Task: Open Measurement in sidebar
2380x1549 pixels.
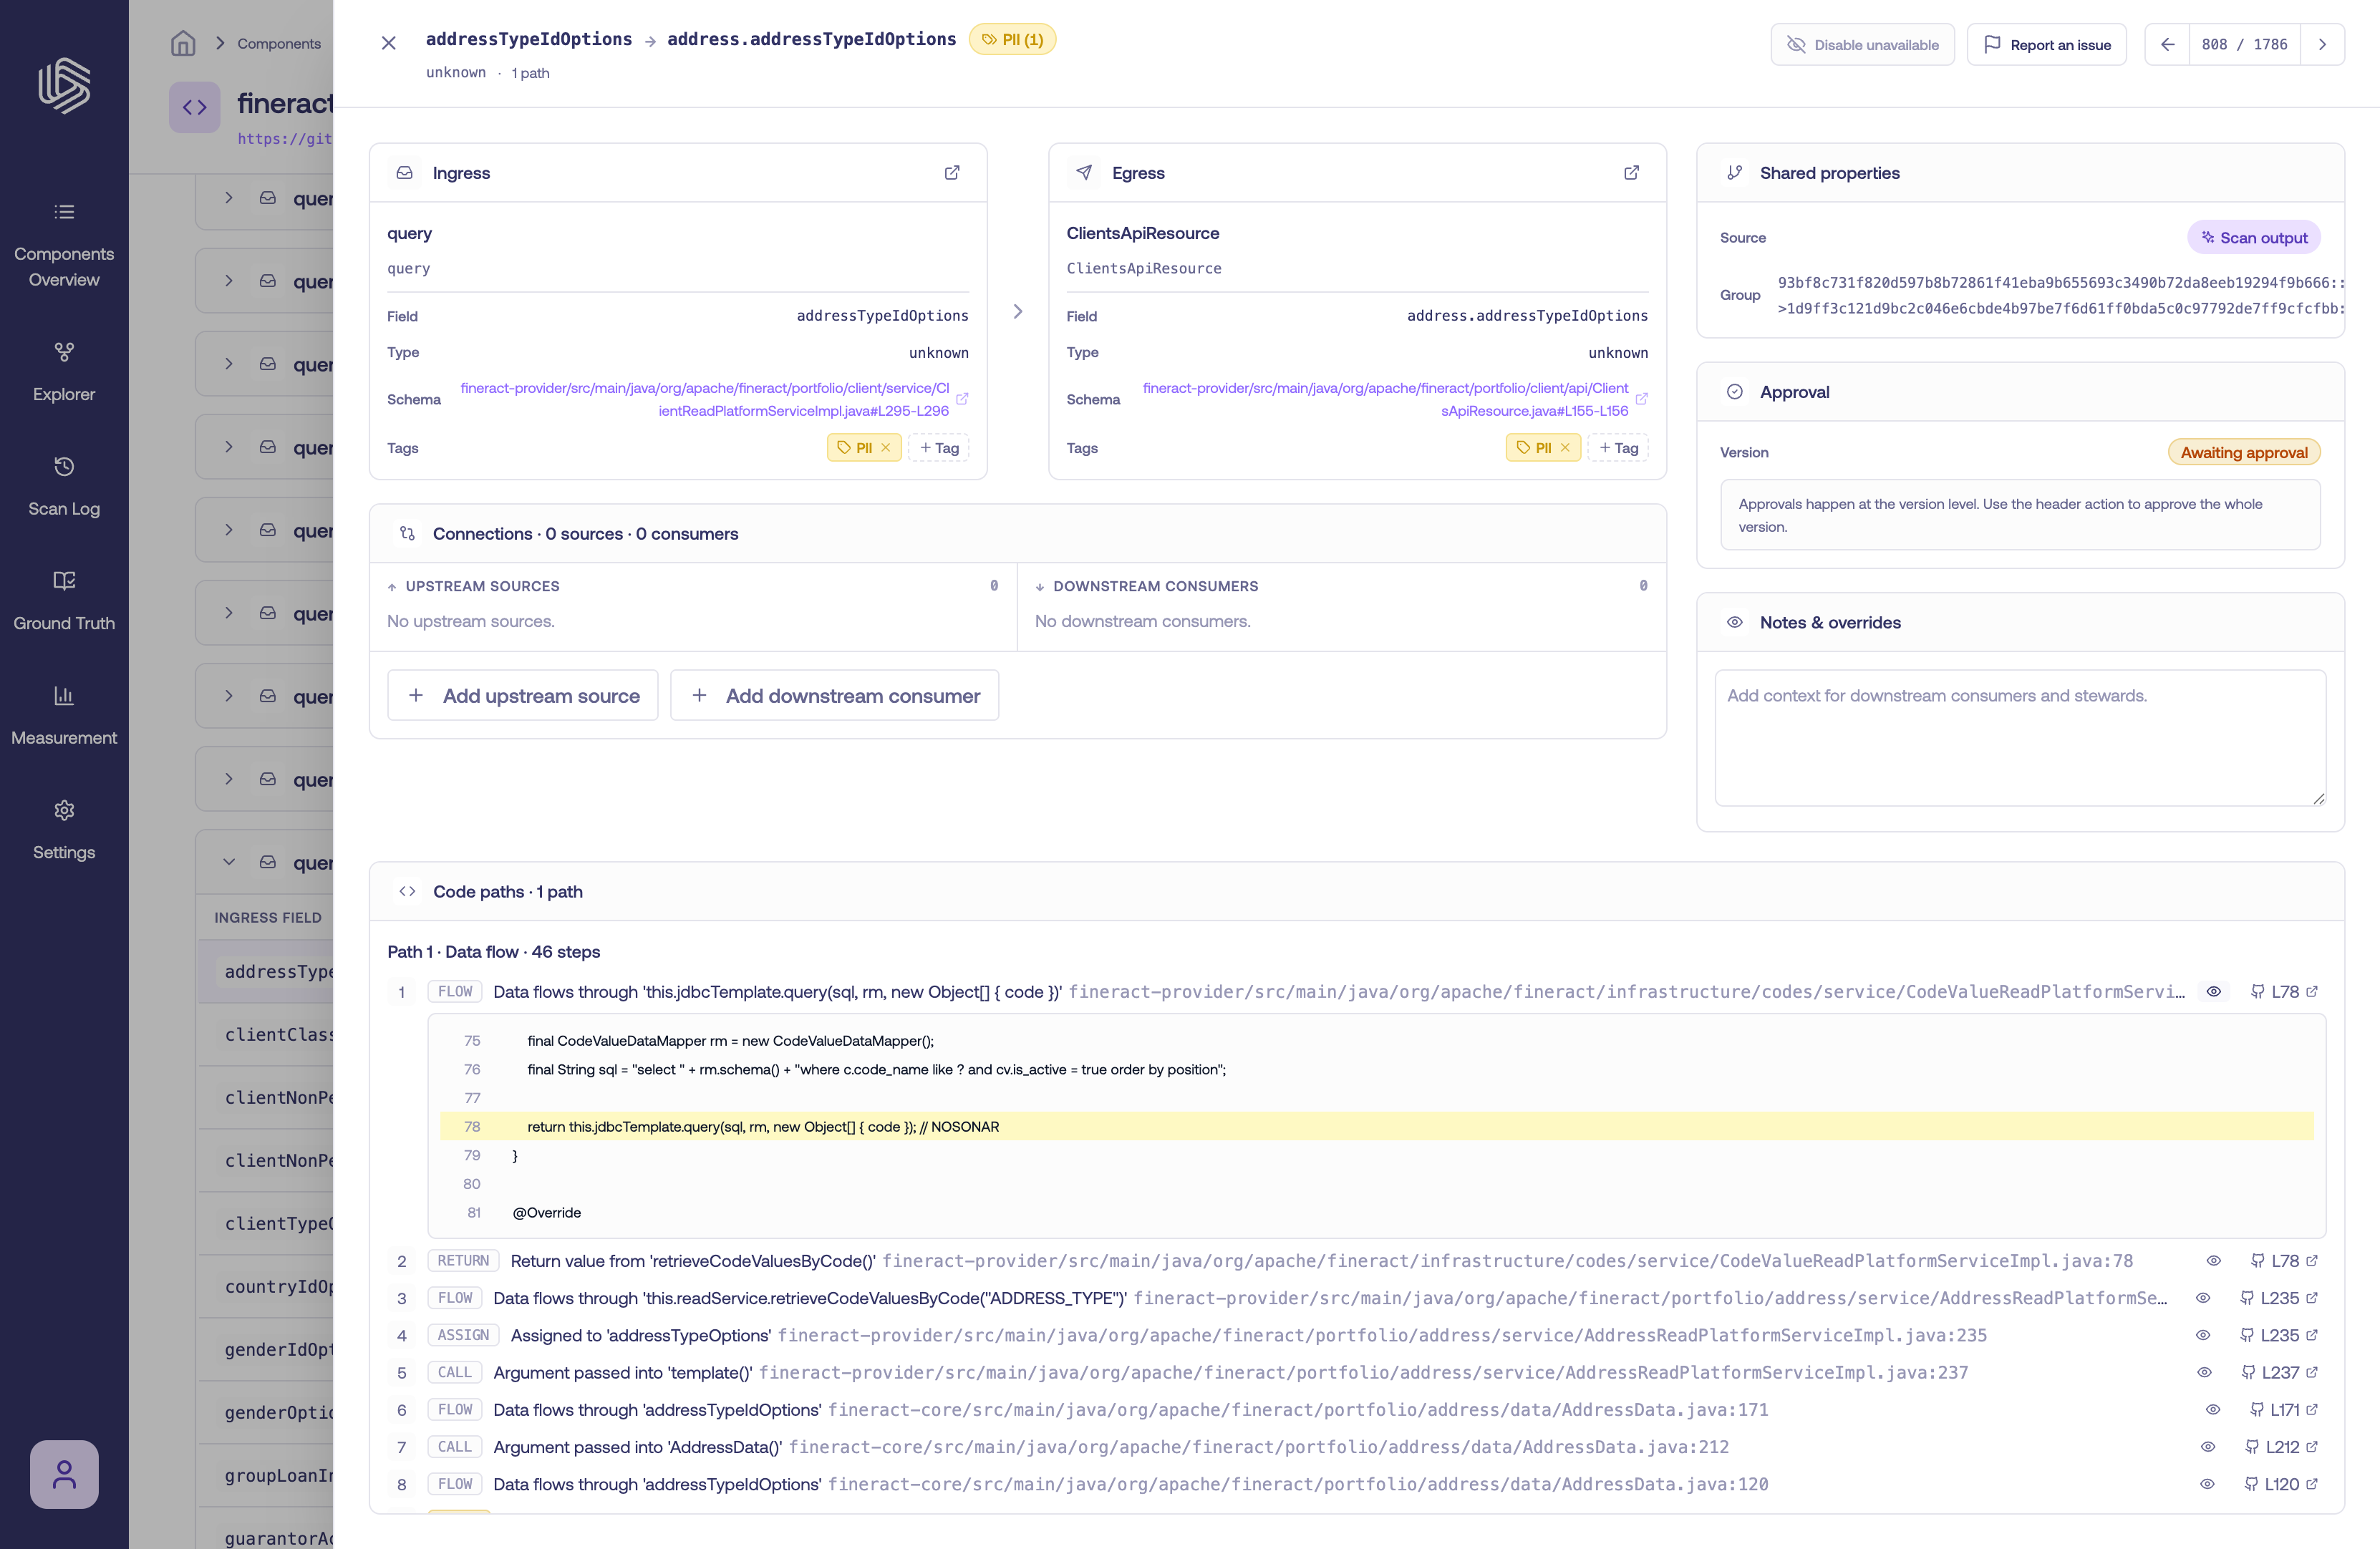Action: 64,716
